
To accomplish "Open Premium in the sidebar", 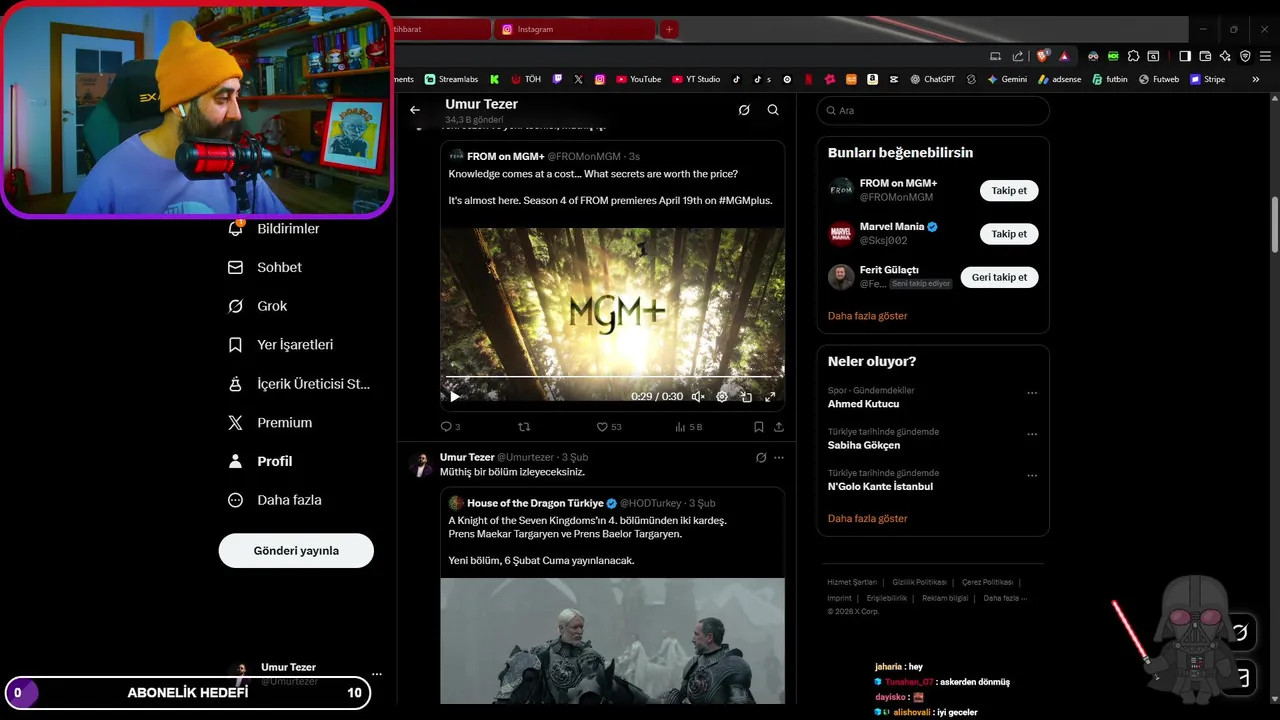I will tap(270, 423).
